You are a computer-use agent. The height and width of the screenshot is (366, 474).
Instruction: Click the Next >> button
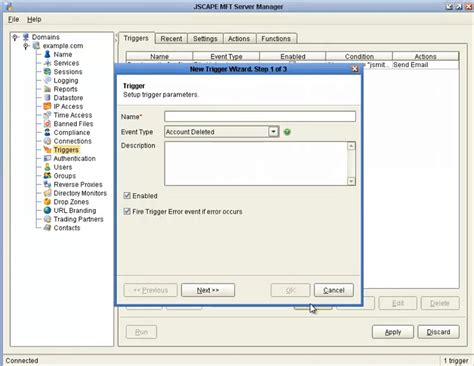click(208, 290)
